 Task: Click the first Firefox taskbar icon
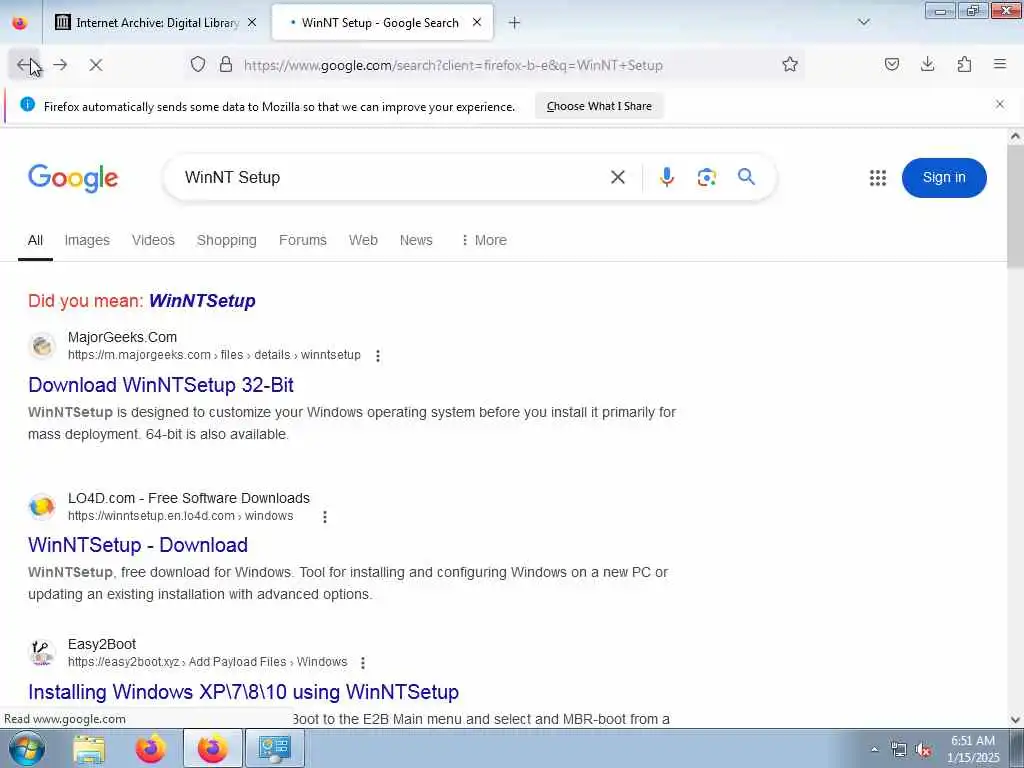click(151, 749)
